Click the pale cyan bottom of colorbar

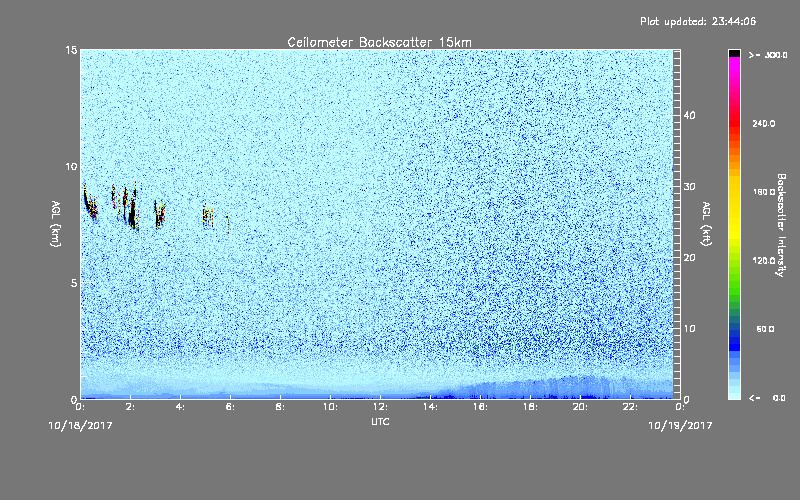734,393
